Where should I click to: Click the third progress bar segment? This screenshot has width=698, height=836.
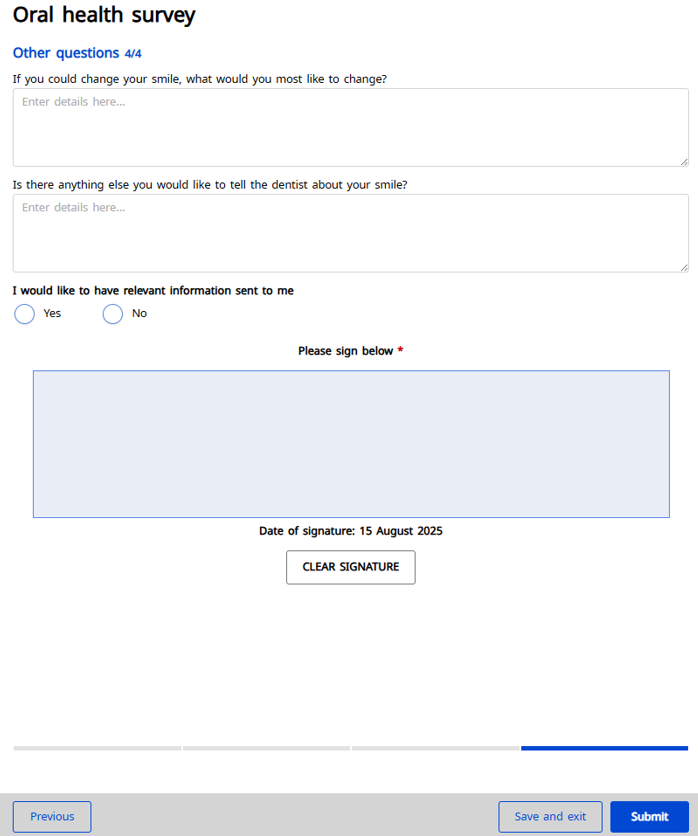pos(435,748)
